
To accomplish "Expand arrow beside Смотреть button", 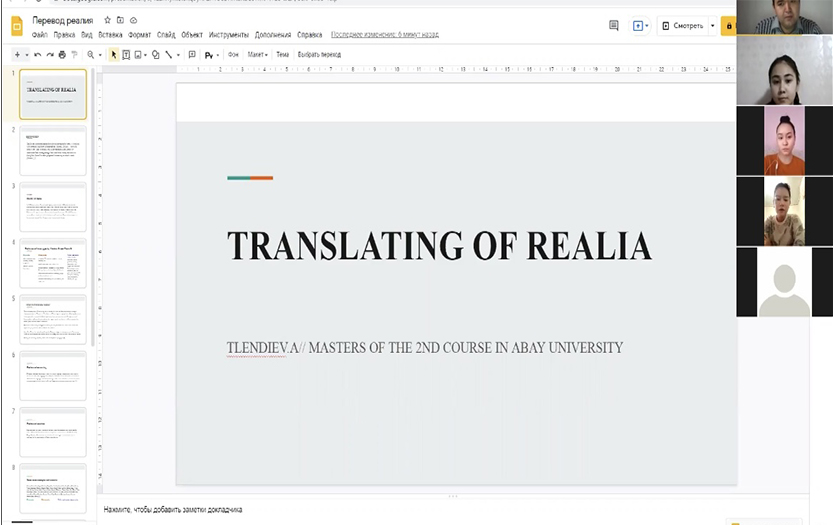I will click(x=713, y=26).
